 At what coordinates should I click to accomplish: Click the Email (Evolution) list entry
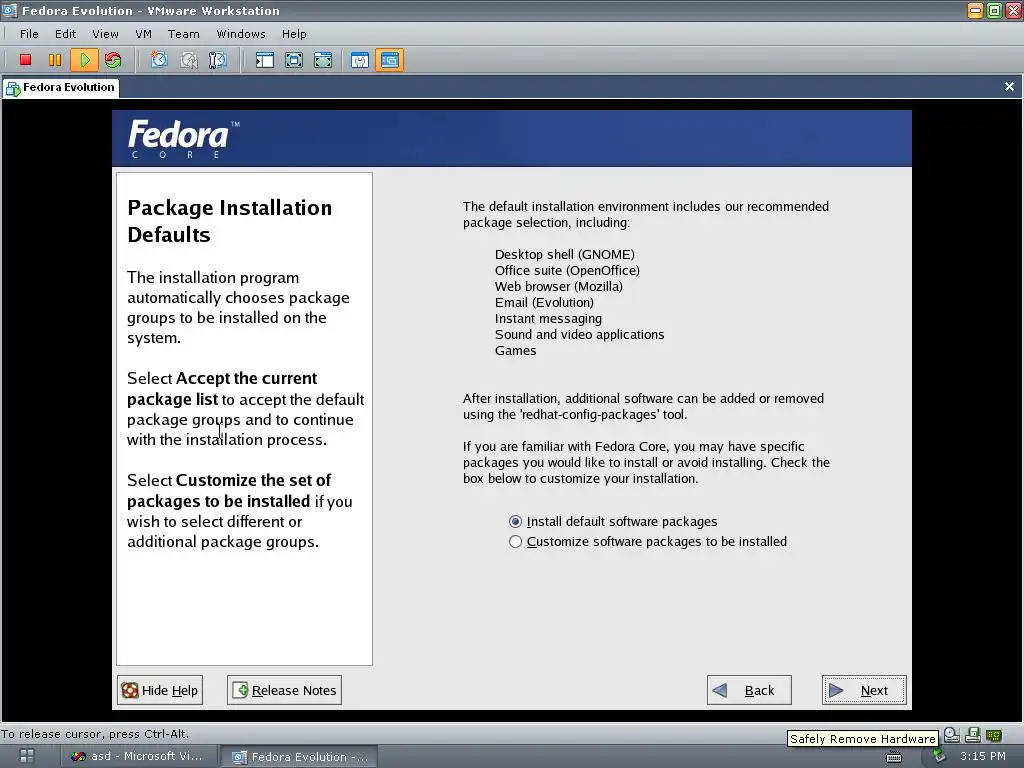point(544,302)
